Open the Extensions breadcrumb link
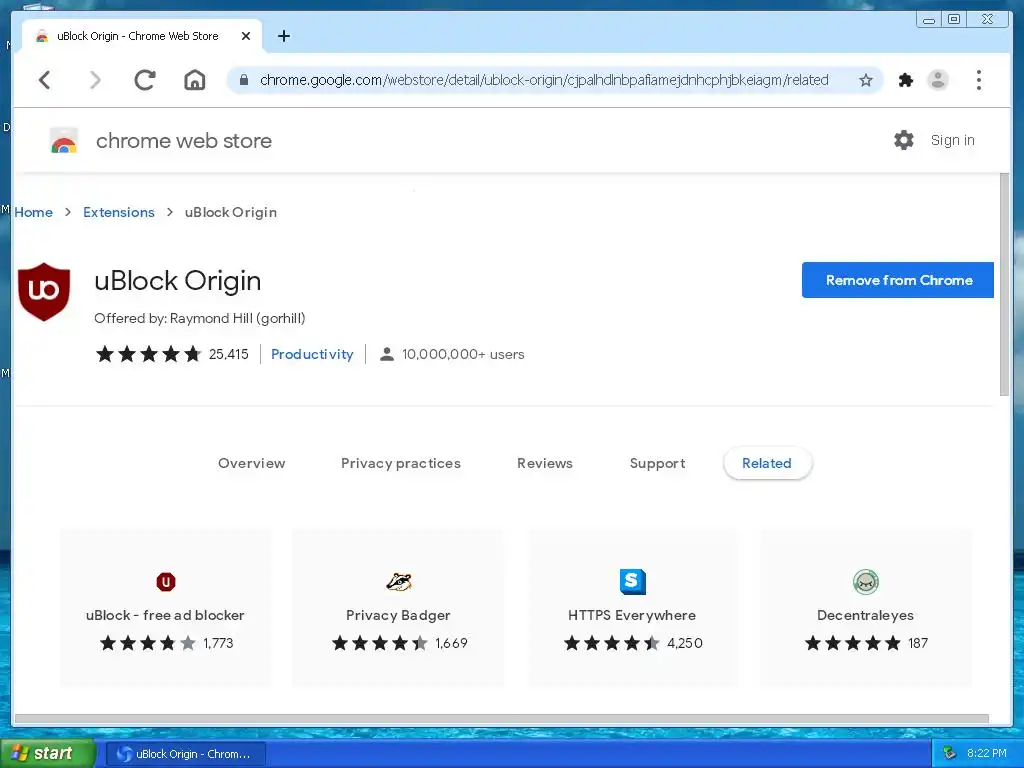The image size is (1024, 768). click(x=119, y=212)
